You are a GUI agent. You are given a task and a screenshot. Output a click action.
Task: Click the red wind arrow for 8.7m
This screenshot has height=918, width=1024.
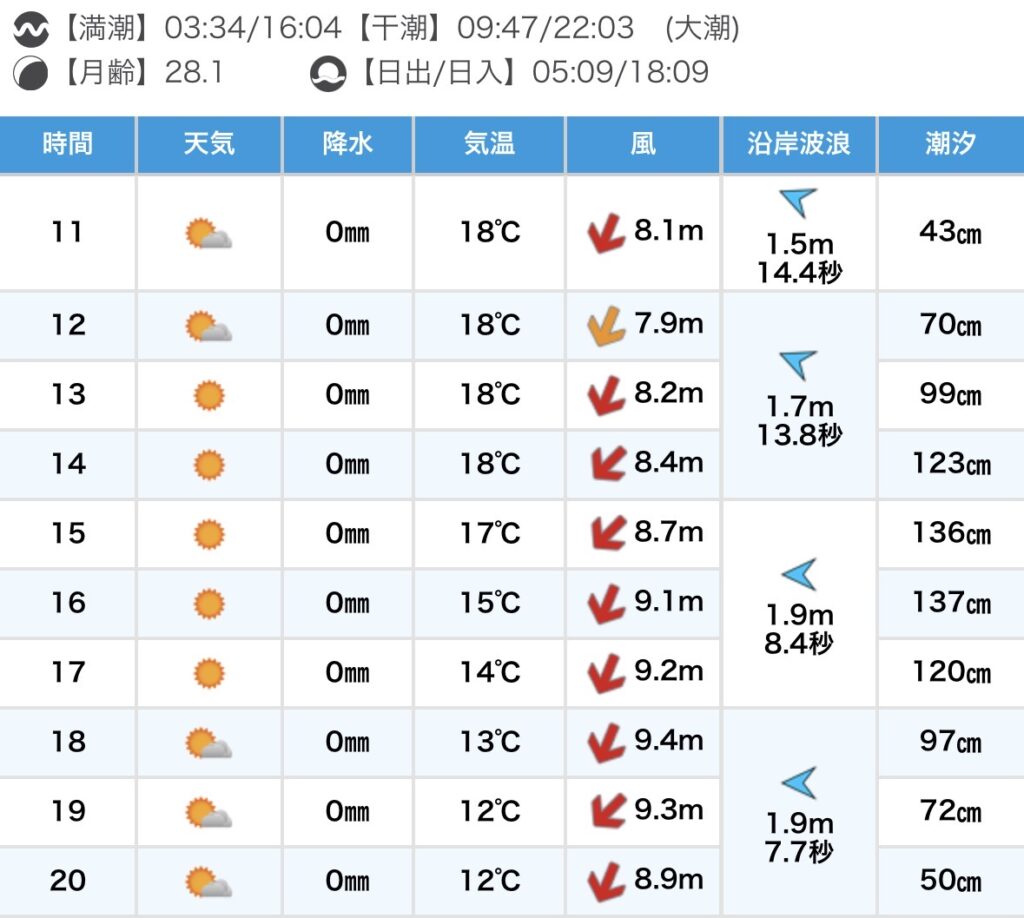tap(606, 532)
